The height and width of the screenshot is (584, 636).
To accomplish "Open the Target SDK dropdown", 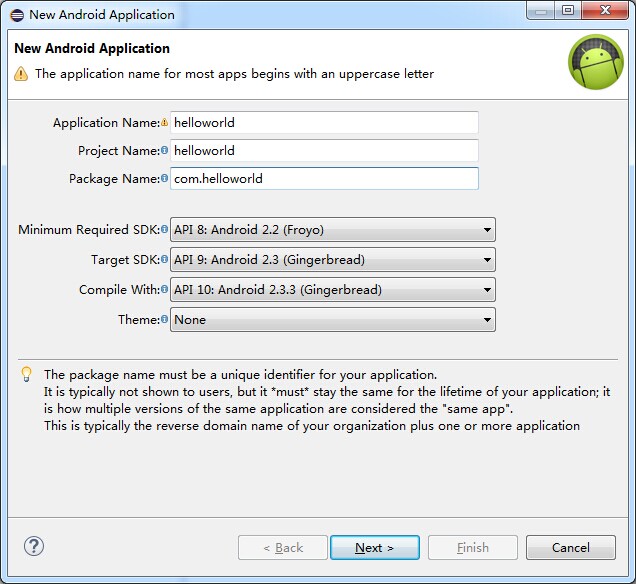I will [x=333, y=260].
